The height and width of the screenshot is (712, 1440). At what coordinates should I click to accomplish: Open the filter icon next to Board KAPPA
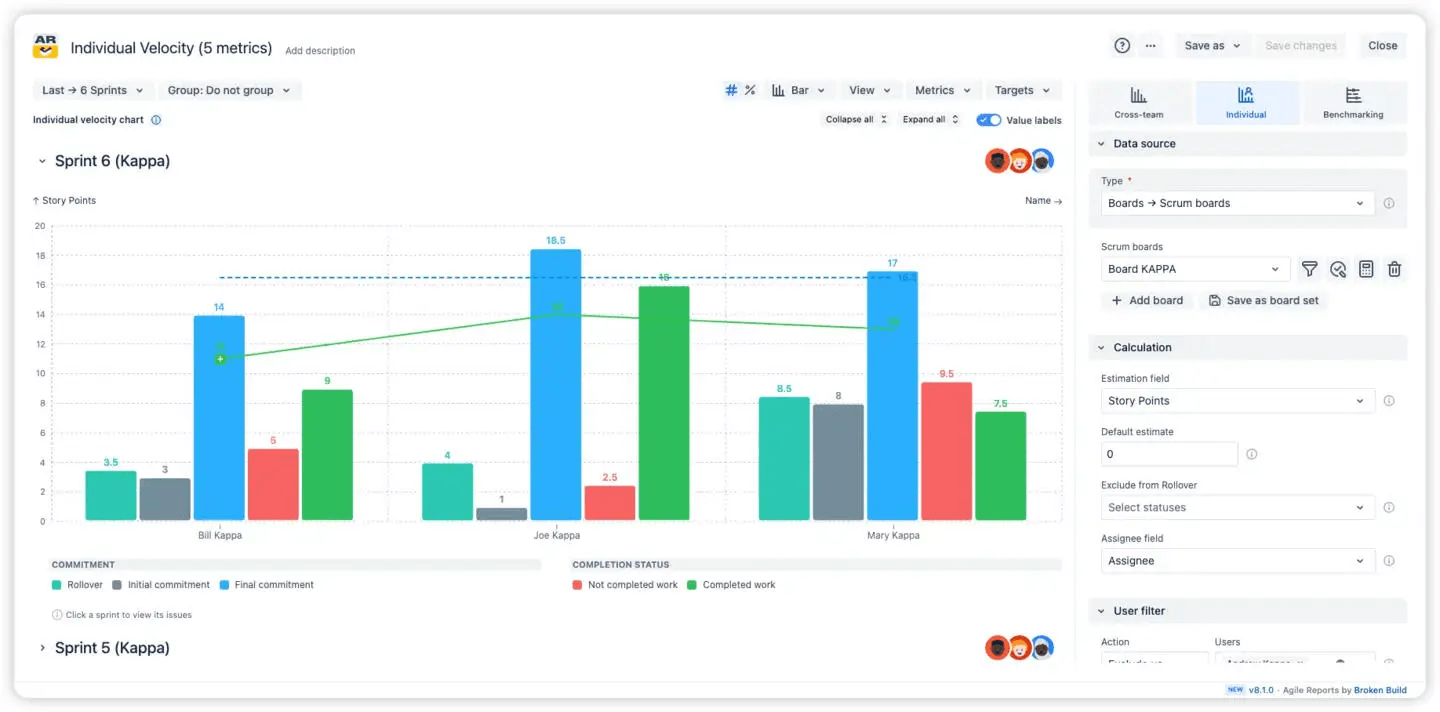(1309, 269)
